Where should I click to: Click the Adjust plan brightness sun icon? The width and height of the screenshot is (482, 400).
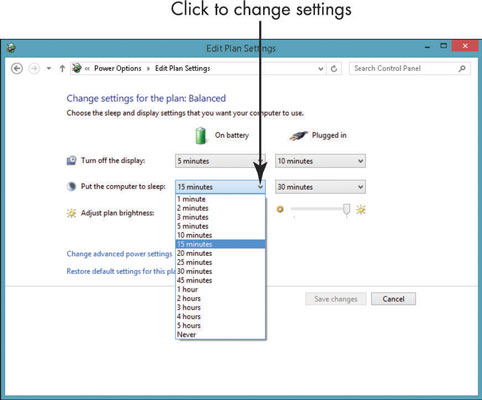[71, 213]
